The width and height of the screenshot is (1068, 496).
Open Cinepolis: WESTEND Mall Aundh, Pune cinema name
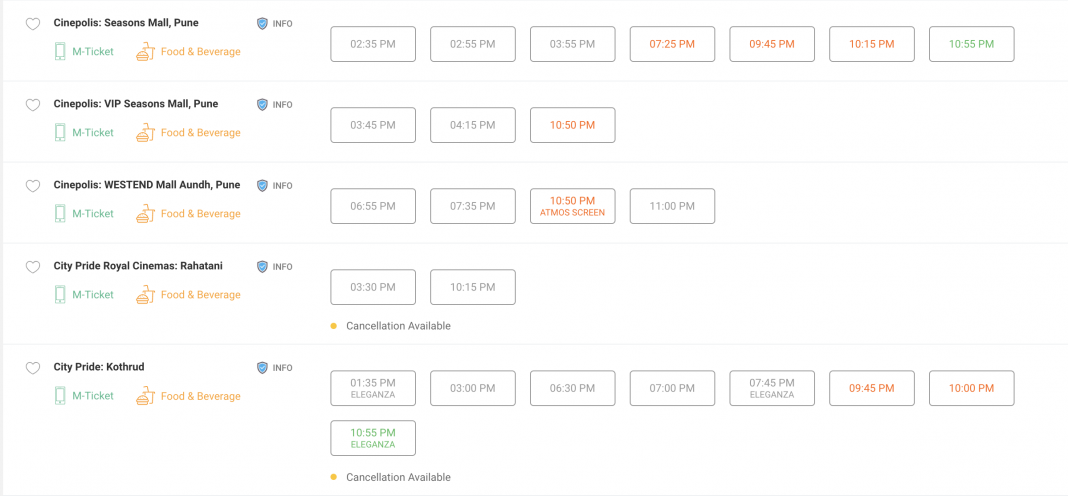point(146,185)
